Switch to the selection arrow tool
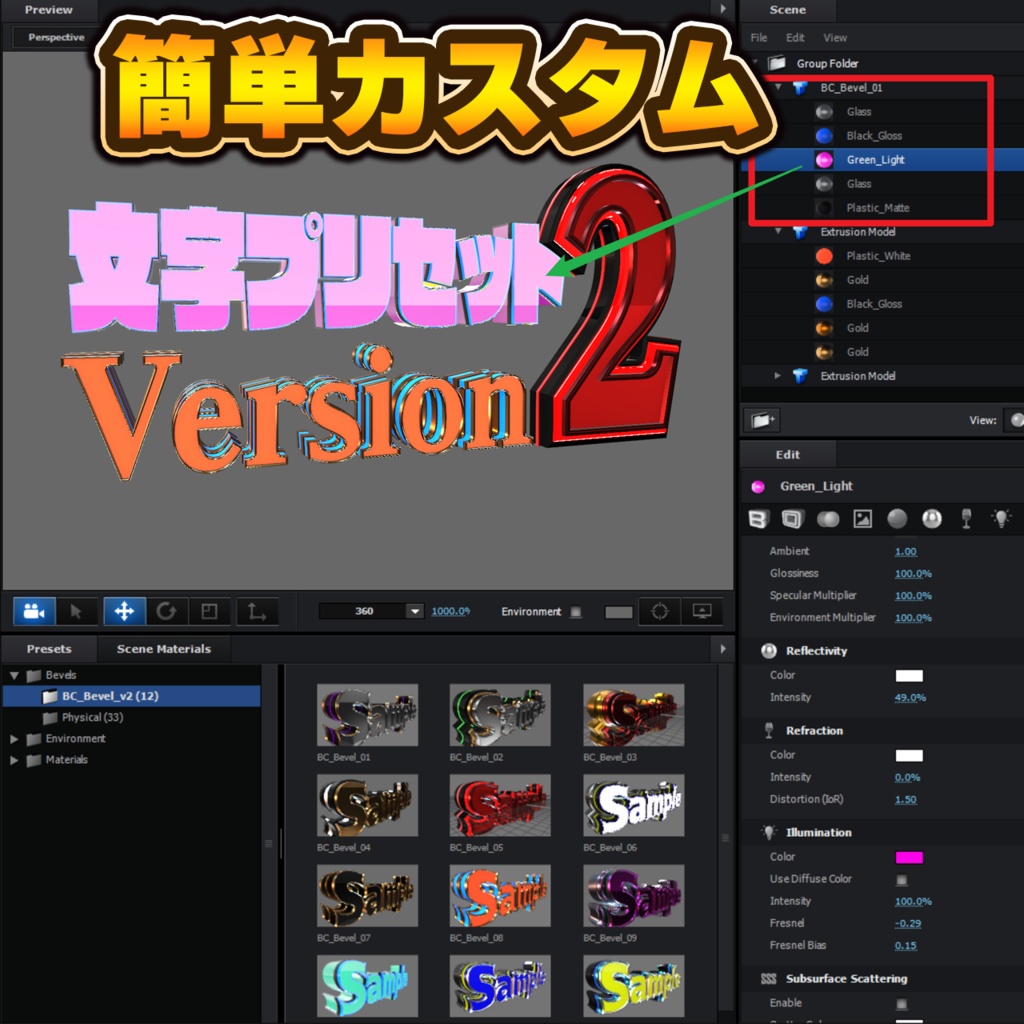The image size is (1024, 1024). [x=76, y=611]
